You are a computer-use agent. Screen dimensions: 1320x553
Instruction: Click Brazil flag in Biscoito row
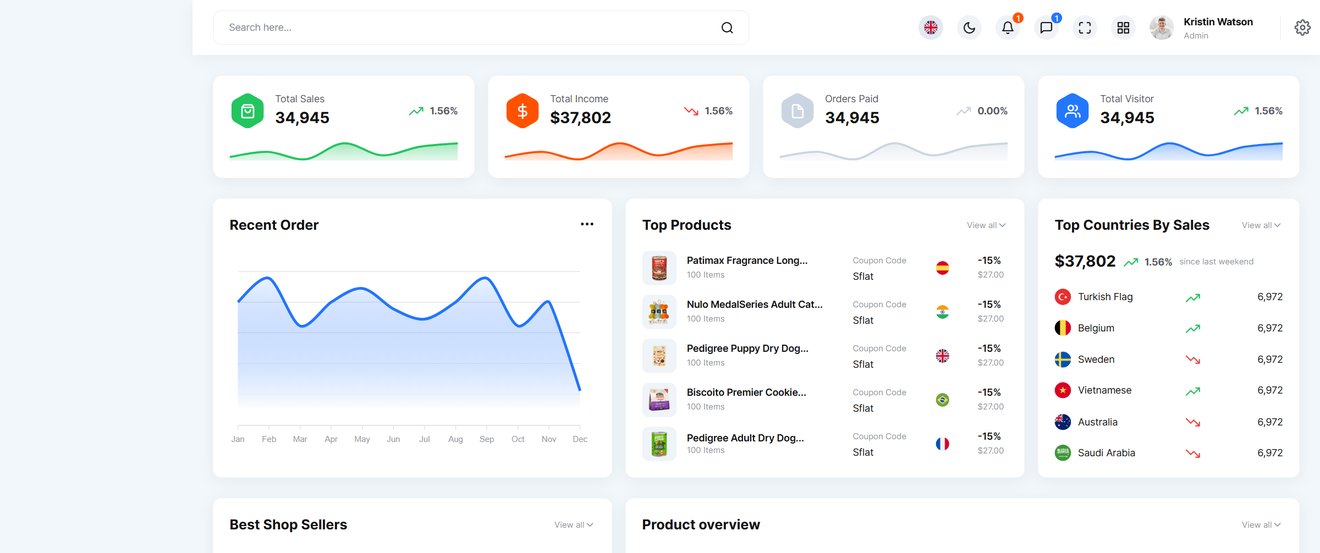click(x=942, y=400)
